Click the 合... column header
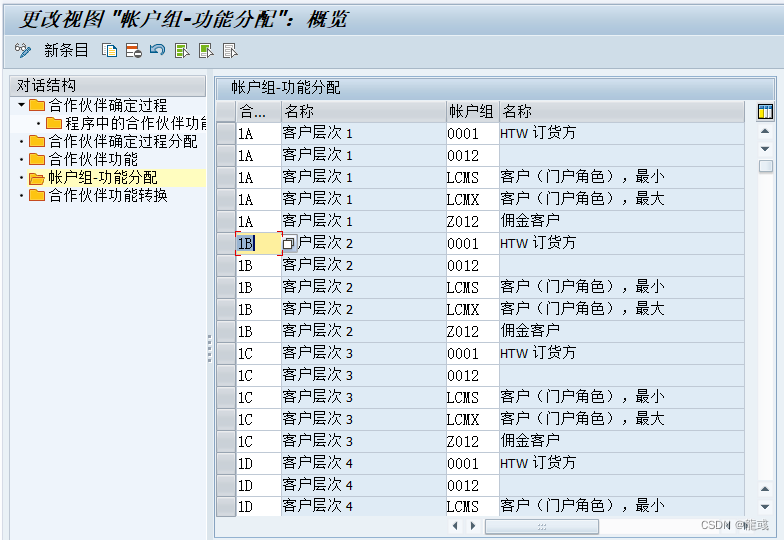Viewport: 784px width, 540px height. coord(258,112)
